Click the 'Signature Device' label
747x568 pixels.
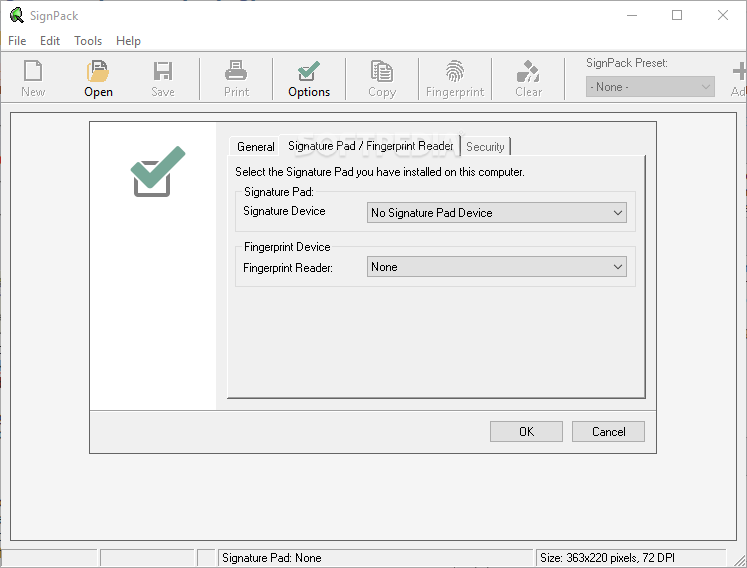pos(284,211)
